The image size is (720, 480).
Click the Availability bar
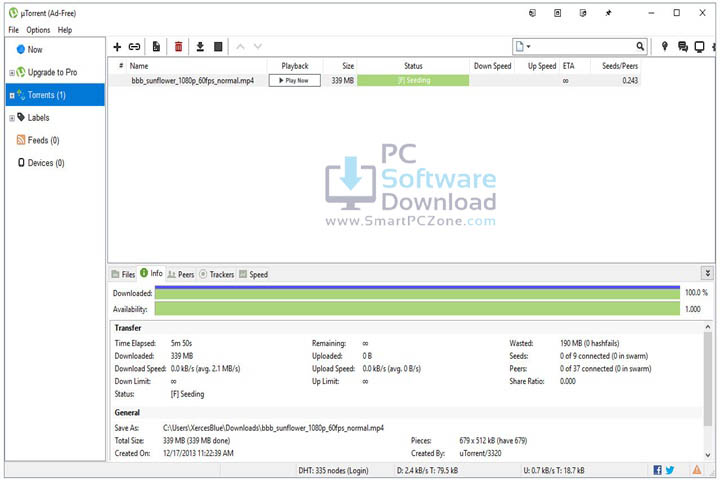pos(417,309)
